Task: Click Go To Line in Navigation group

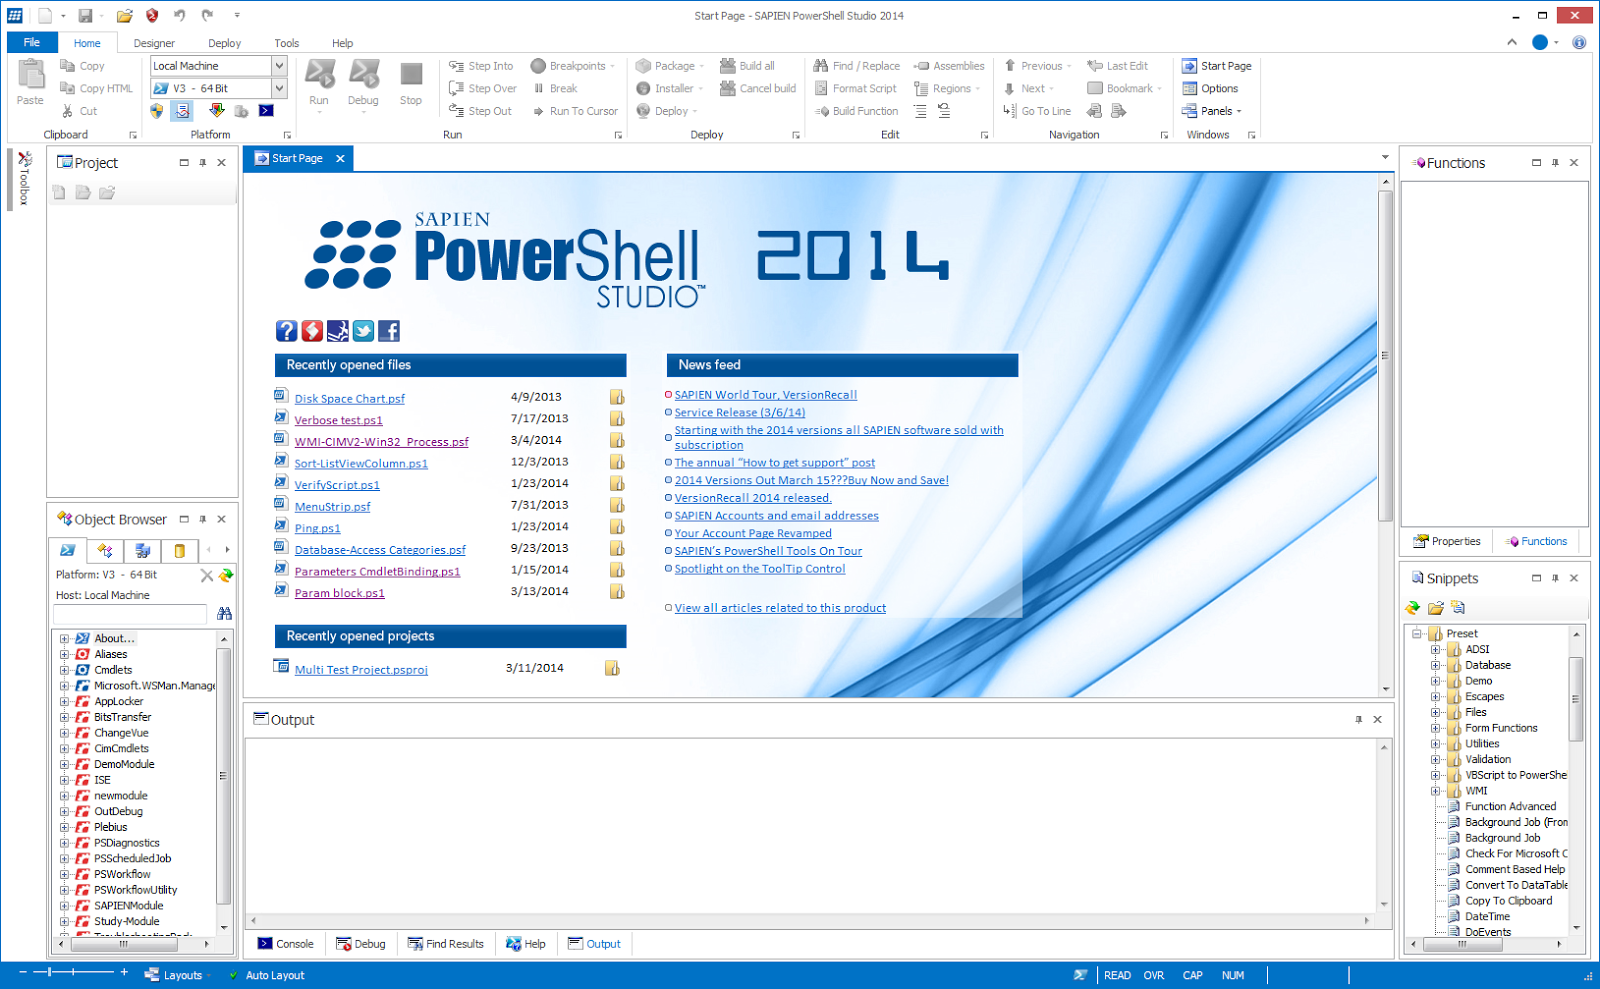Action: click(1036, 111)
